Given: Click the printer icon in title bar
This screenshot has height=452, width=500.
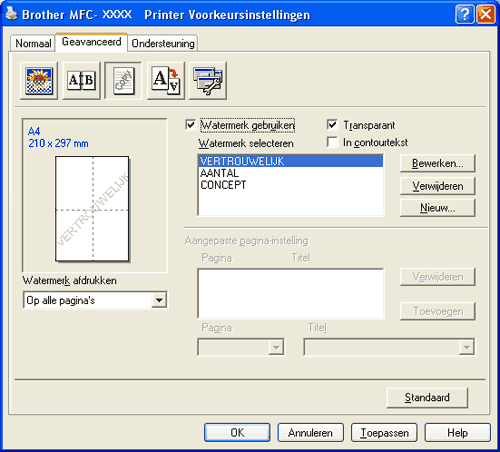Looking at the screenshot, I should point(12,14).
